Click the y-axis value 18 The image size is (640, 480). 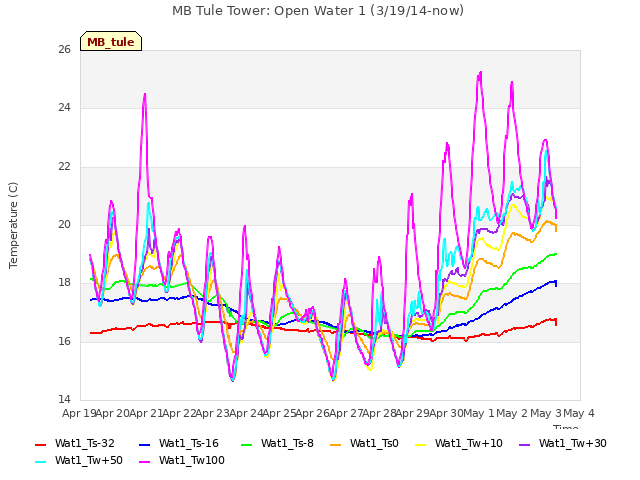pyautogui.click(x=64, y=282)
